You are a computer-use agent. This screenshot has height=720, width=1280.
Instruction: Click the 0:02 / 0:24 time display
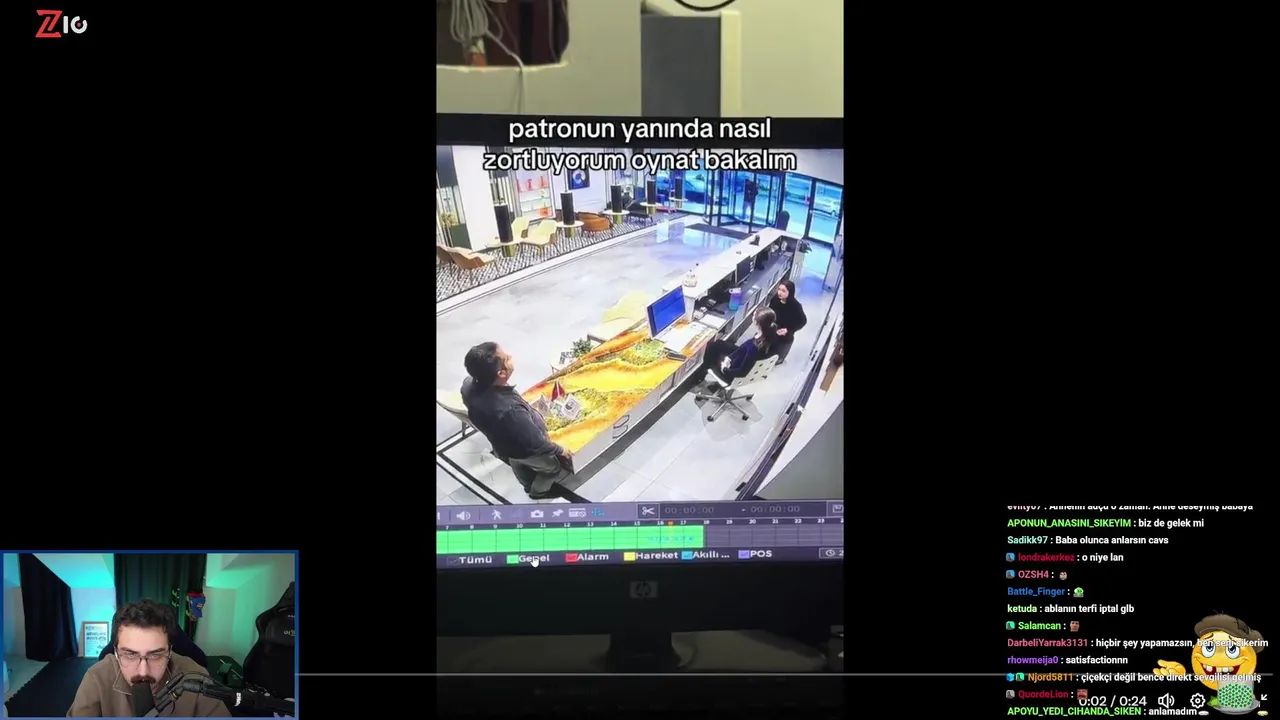[x=1113, y=701]
